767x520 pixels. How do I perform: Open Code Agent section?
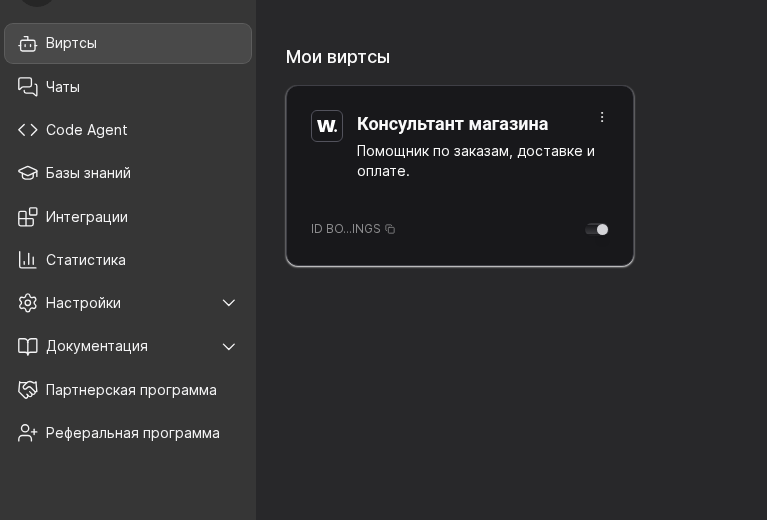pos(128,130)
